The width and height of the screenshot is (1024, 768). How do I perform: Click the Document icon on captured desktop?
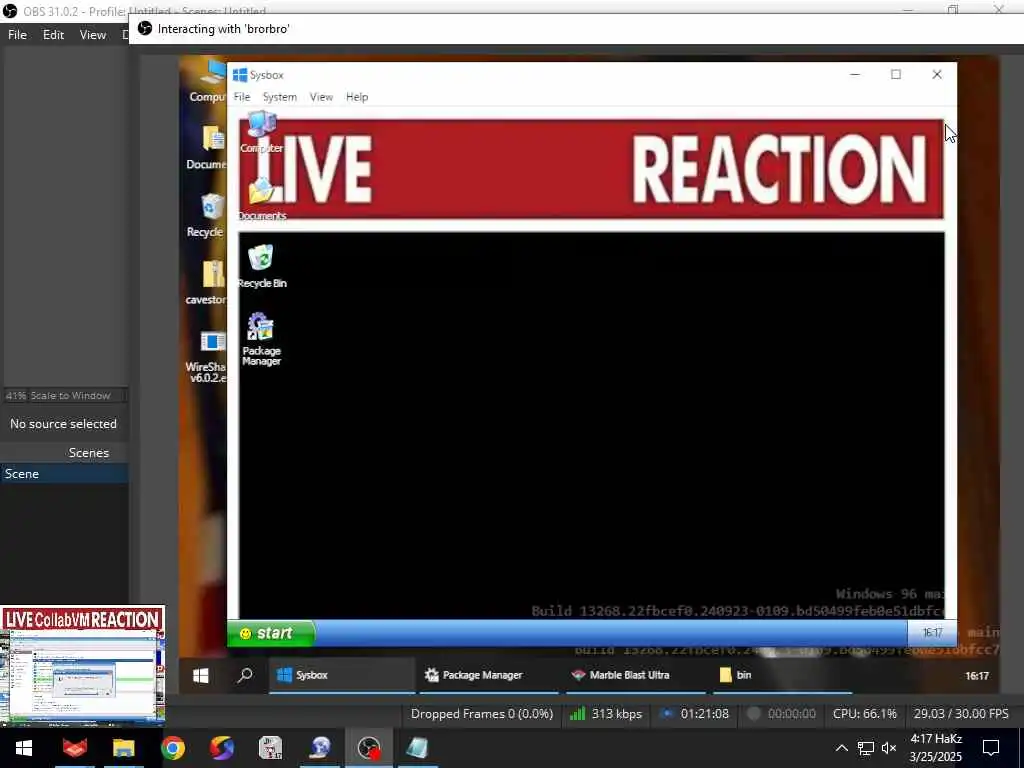coord(208,147)
